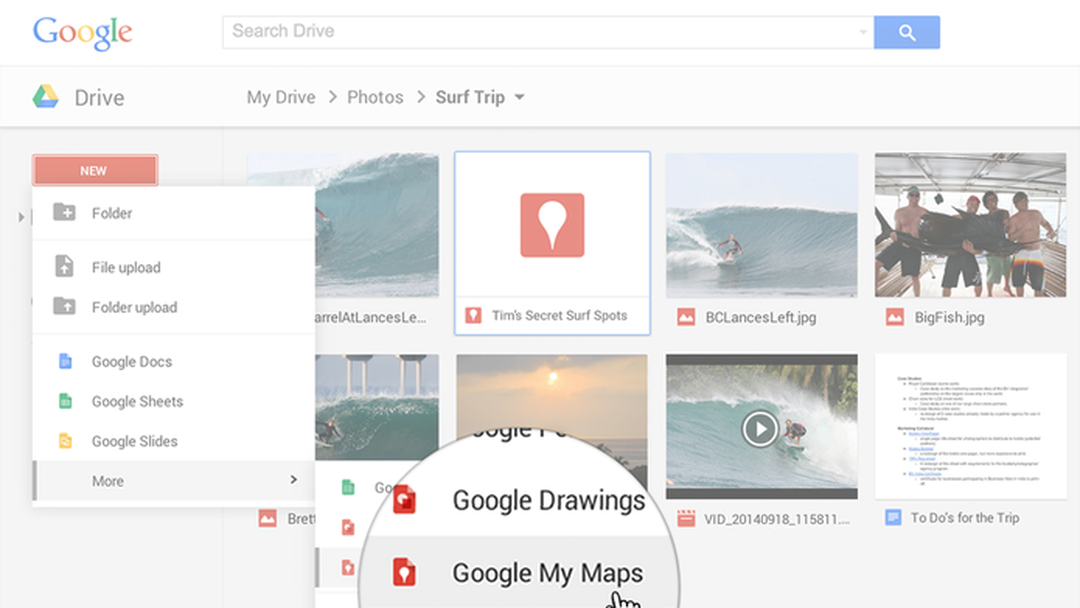
Task: Click the Folder upload icon
Action: coord(62,307)
